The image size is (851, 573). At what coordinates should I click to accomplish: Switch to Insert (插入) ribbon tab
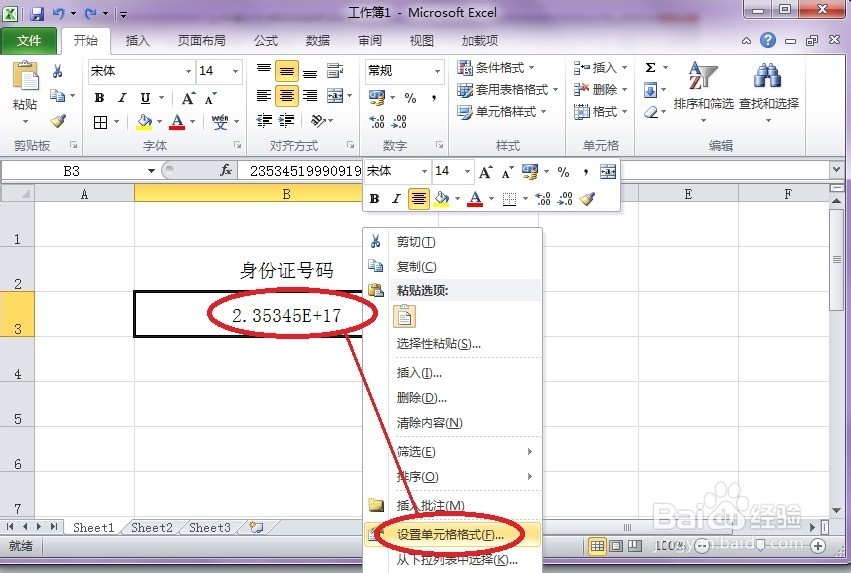(x=137, y=41)
